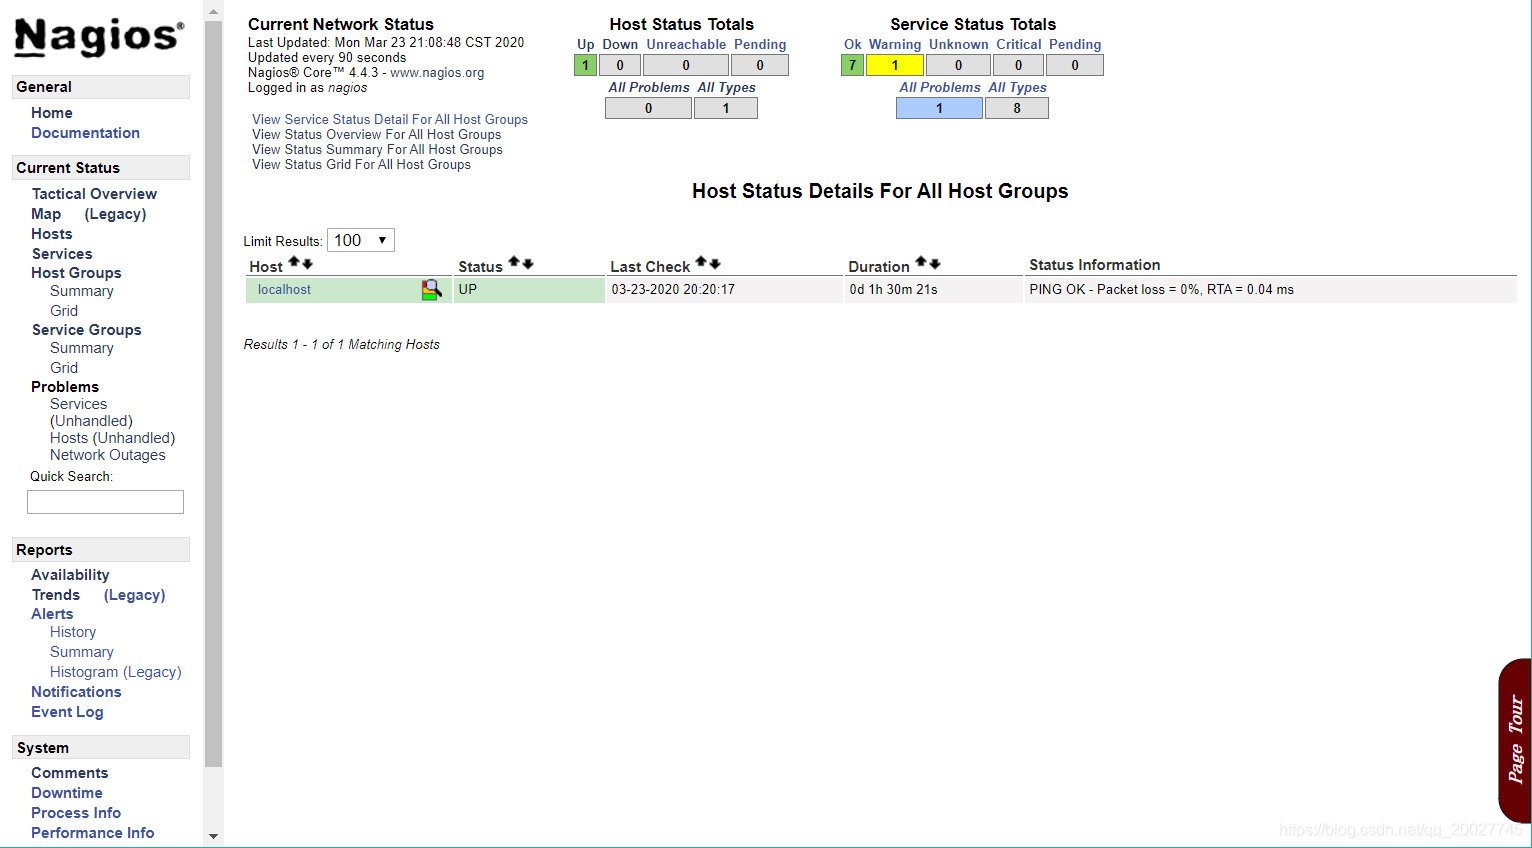View localhost service details magnifier icon

[431, 290]
